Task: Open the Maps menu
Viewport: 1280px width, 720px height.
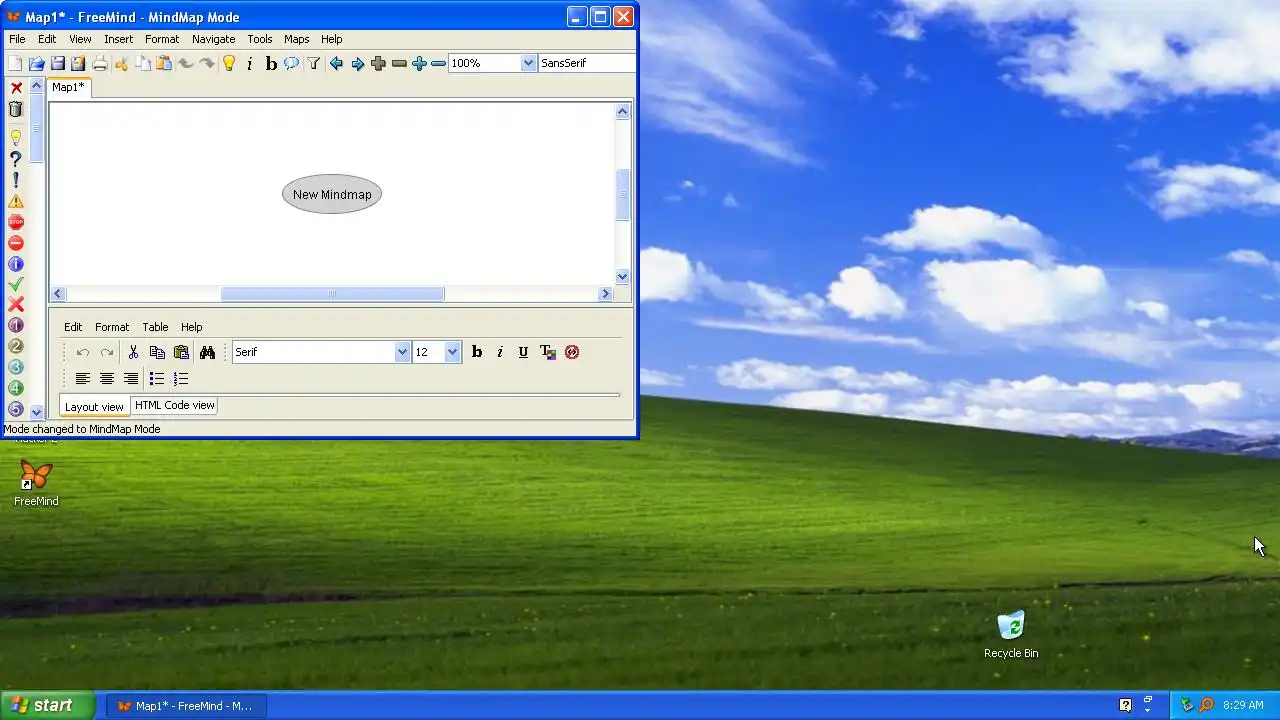Action: click(x=297, y=39)
